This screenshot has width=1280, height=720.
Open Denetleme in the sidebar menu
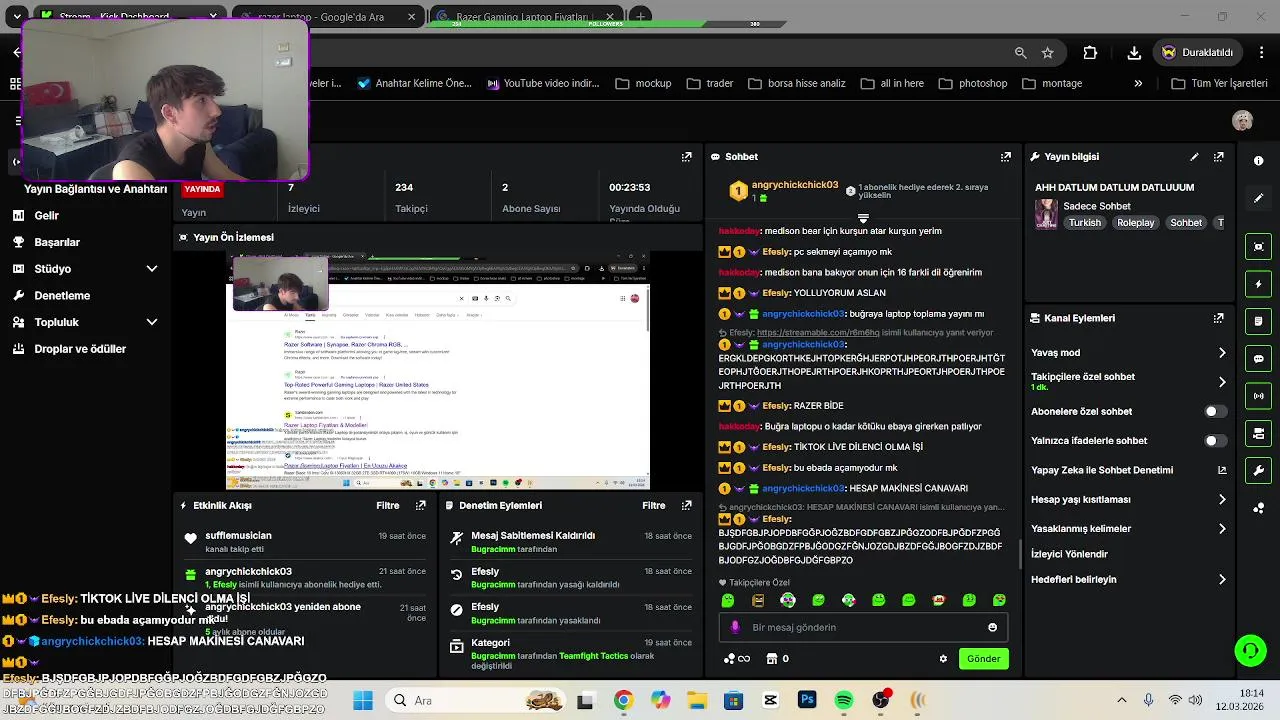[51, 296]
